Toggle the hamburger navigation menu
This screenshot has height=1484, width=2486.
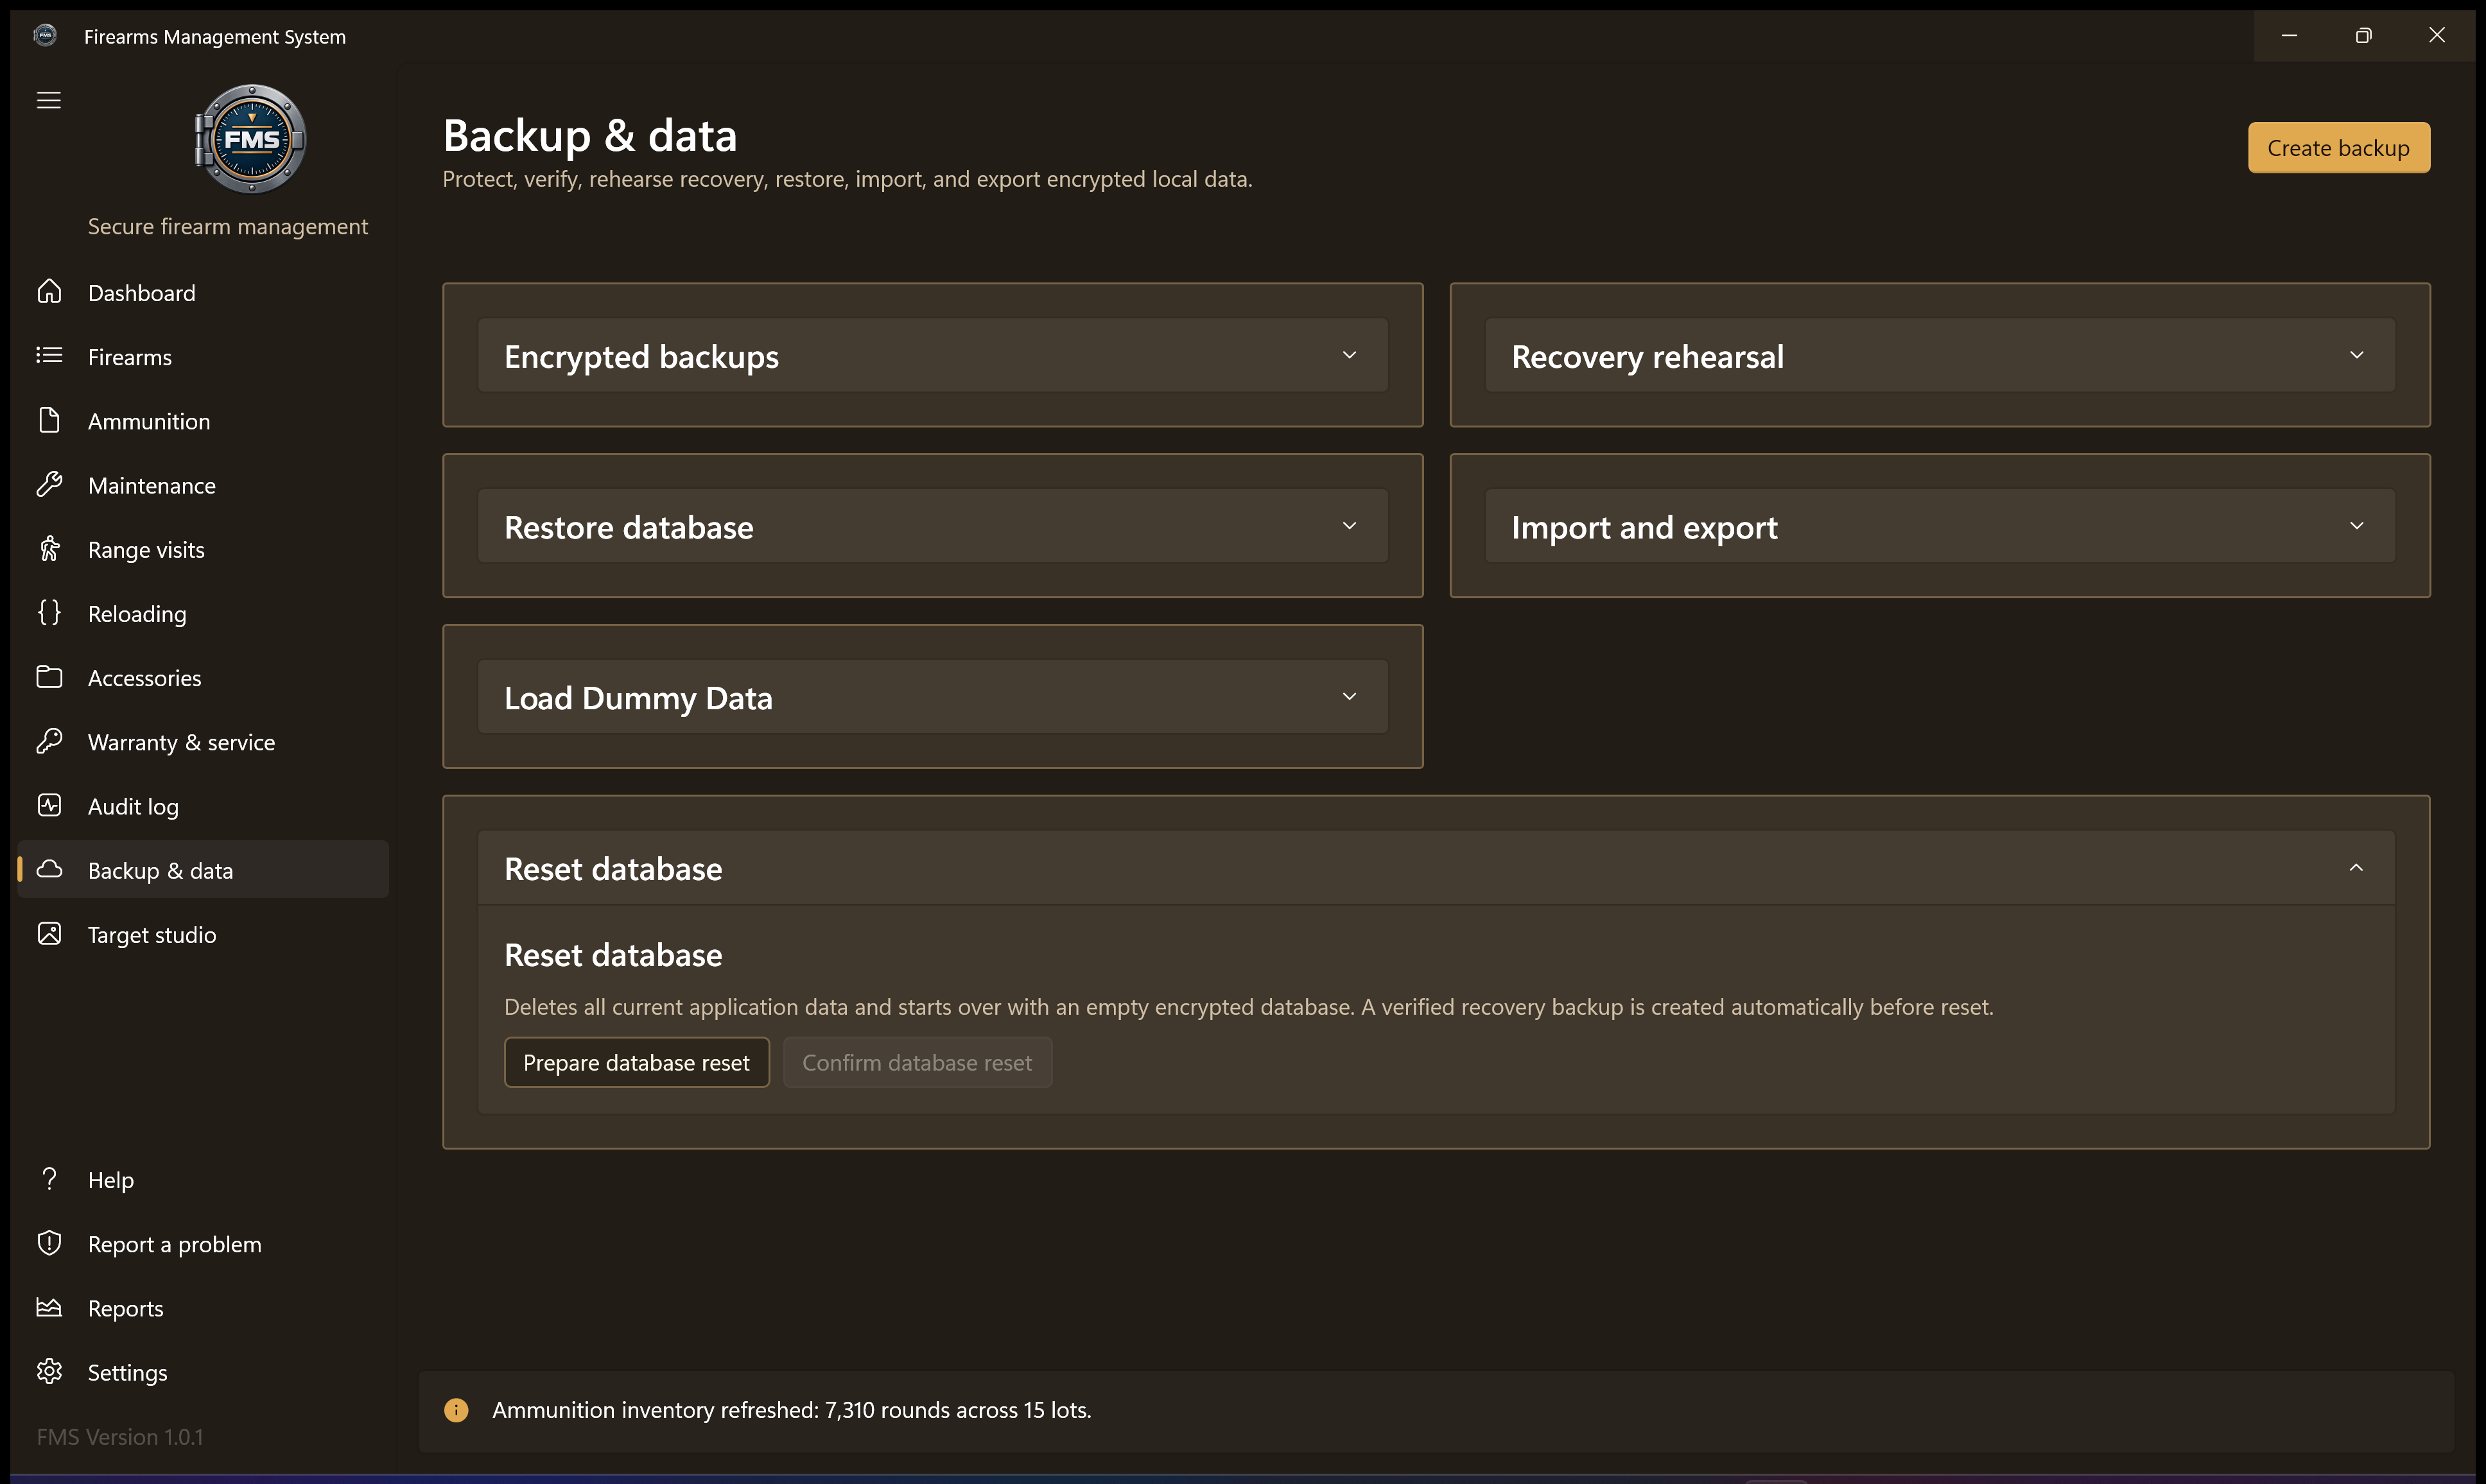click(x=49, y=100)
